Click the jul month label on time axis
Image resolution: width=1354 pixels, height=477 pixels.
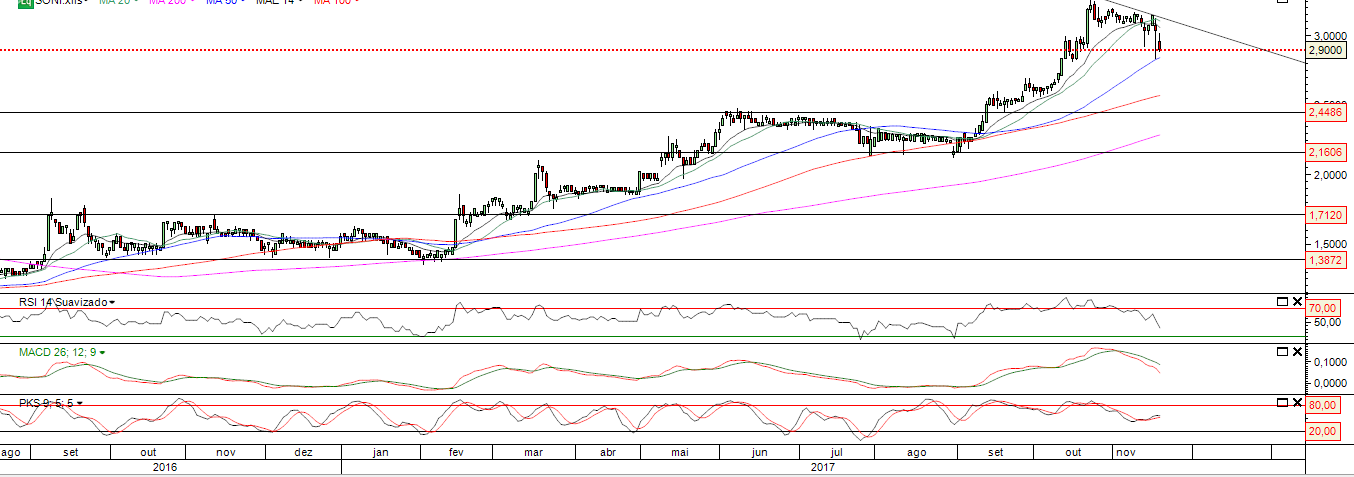tap(836, 452)
